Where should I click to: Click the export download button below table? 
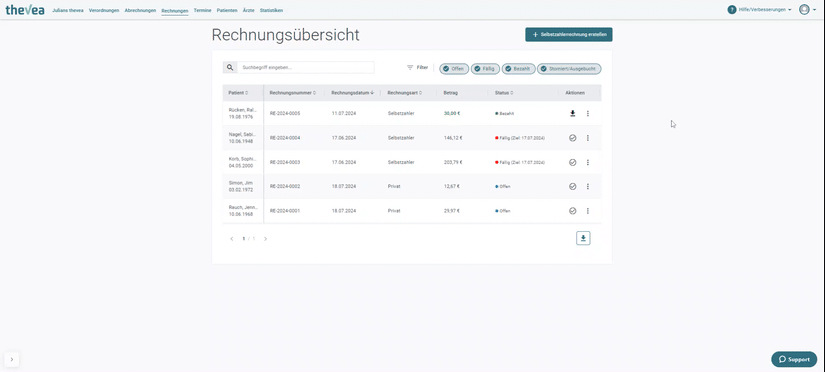pos(583,238)
